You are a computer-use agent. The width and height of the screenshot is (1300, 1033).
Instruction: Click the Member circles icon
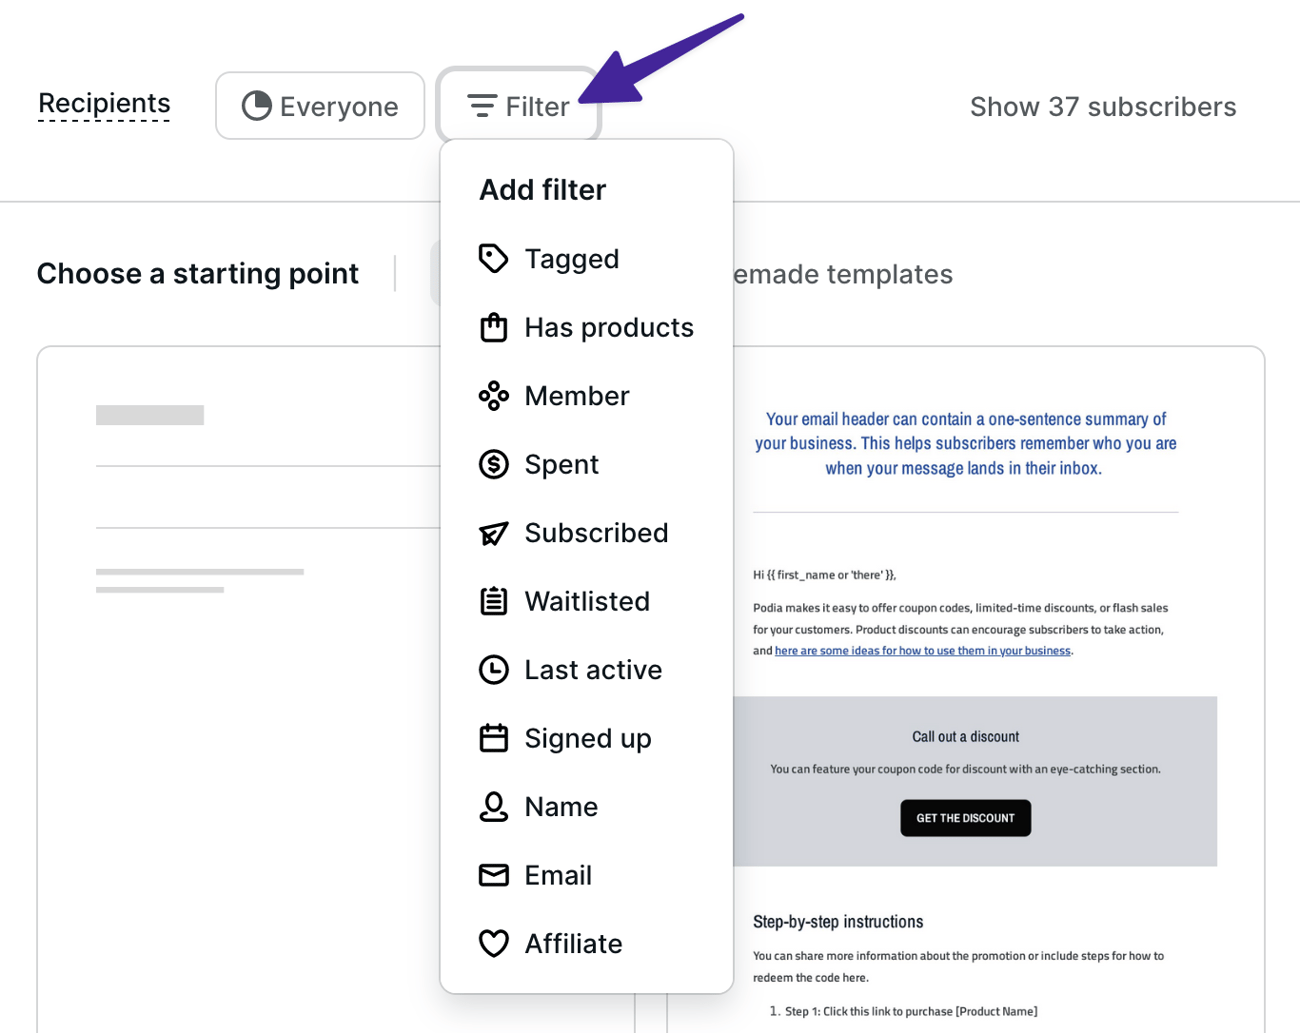(x=493, y=396)
